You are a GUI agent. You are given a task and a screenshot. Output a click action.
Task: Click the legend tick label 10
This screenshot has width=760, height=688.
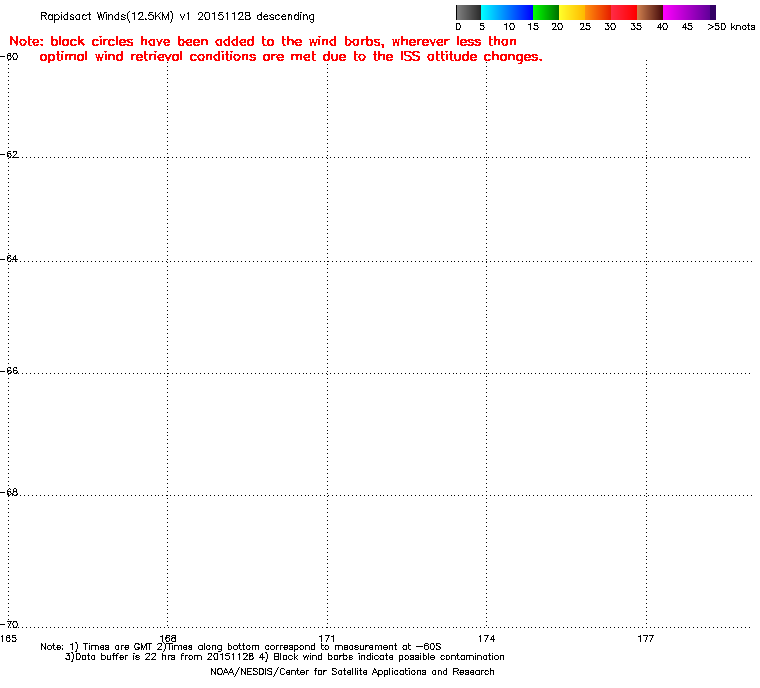[509, 27]
